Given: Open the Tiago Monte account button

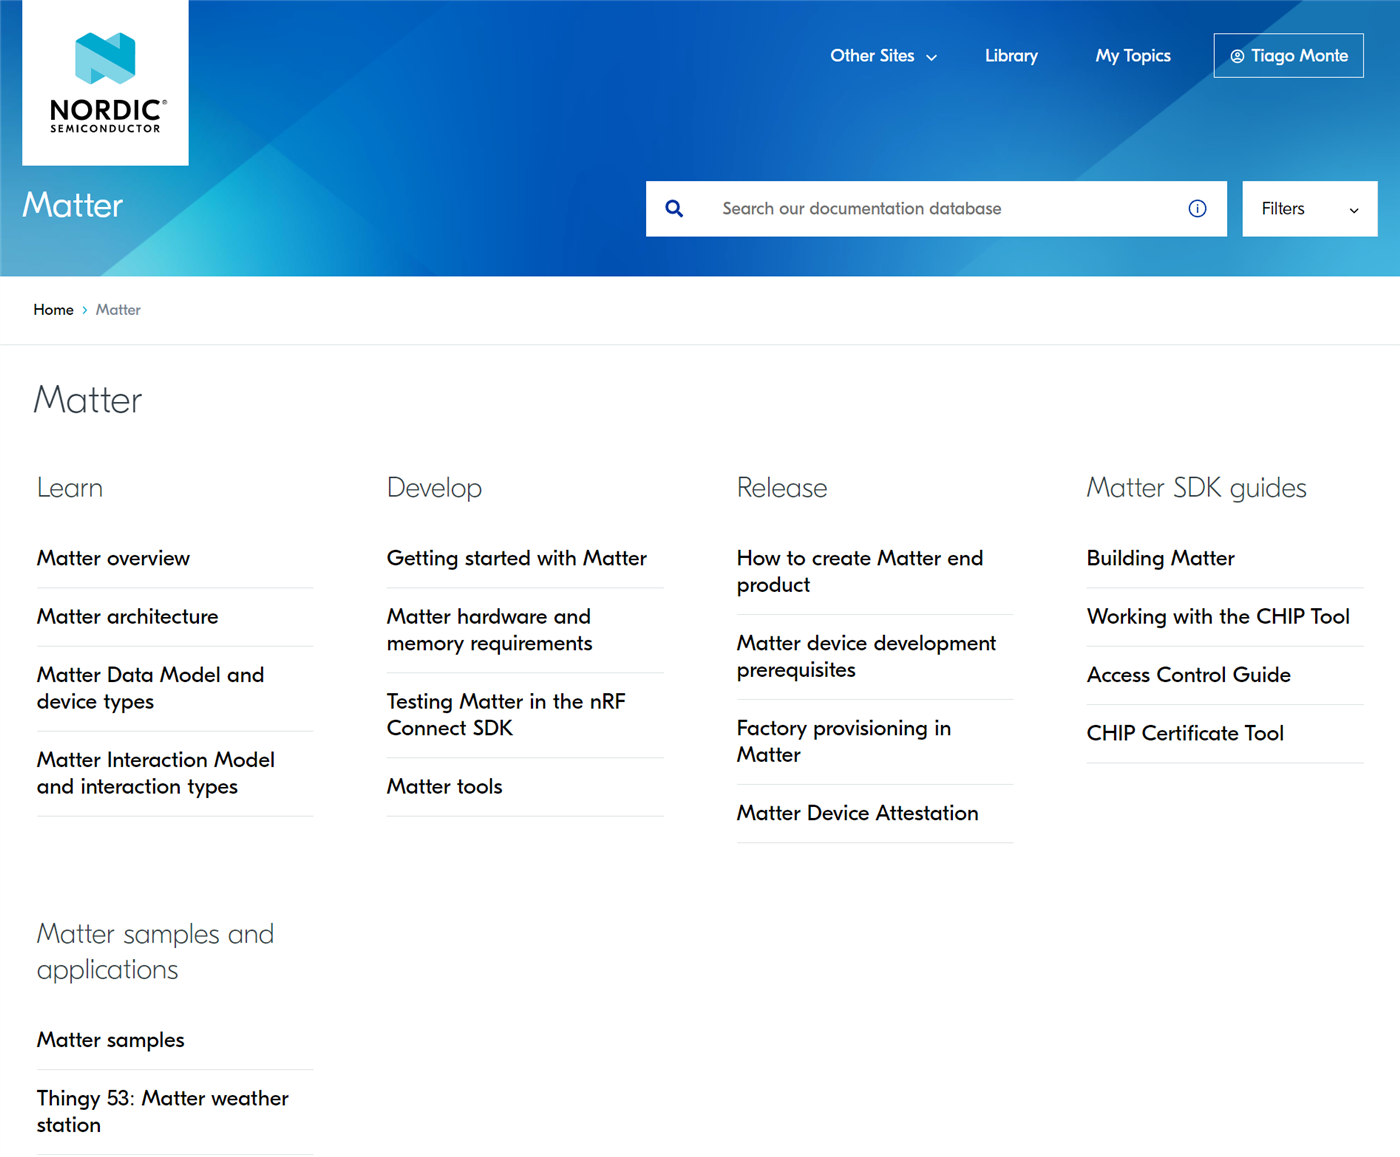Looking at the screenshot, I should coord(1289,56).
